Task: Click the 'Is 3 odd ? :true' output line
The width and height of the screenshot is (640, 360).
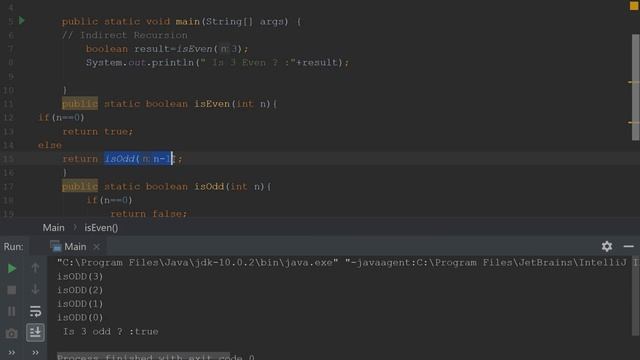Action: [110, 331]
